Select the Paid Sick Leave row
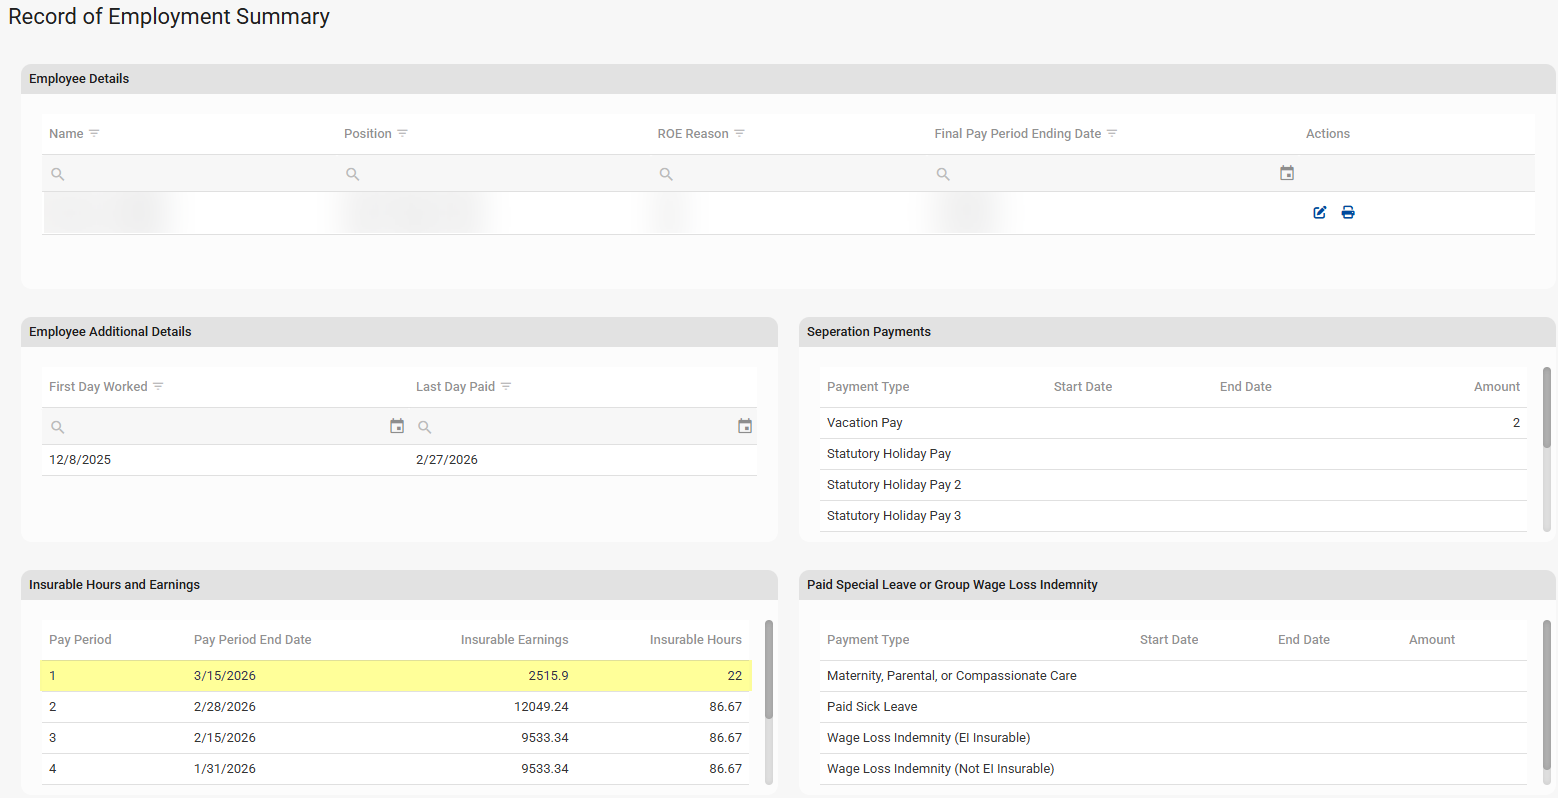The width and height of the screenshot is (1558, 798). (1172, 707)
